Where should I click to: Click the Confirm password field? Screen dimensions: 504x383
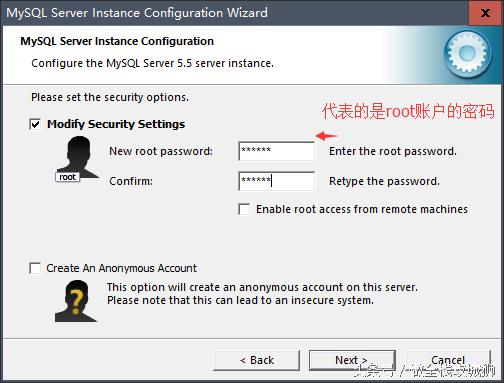276,181
